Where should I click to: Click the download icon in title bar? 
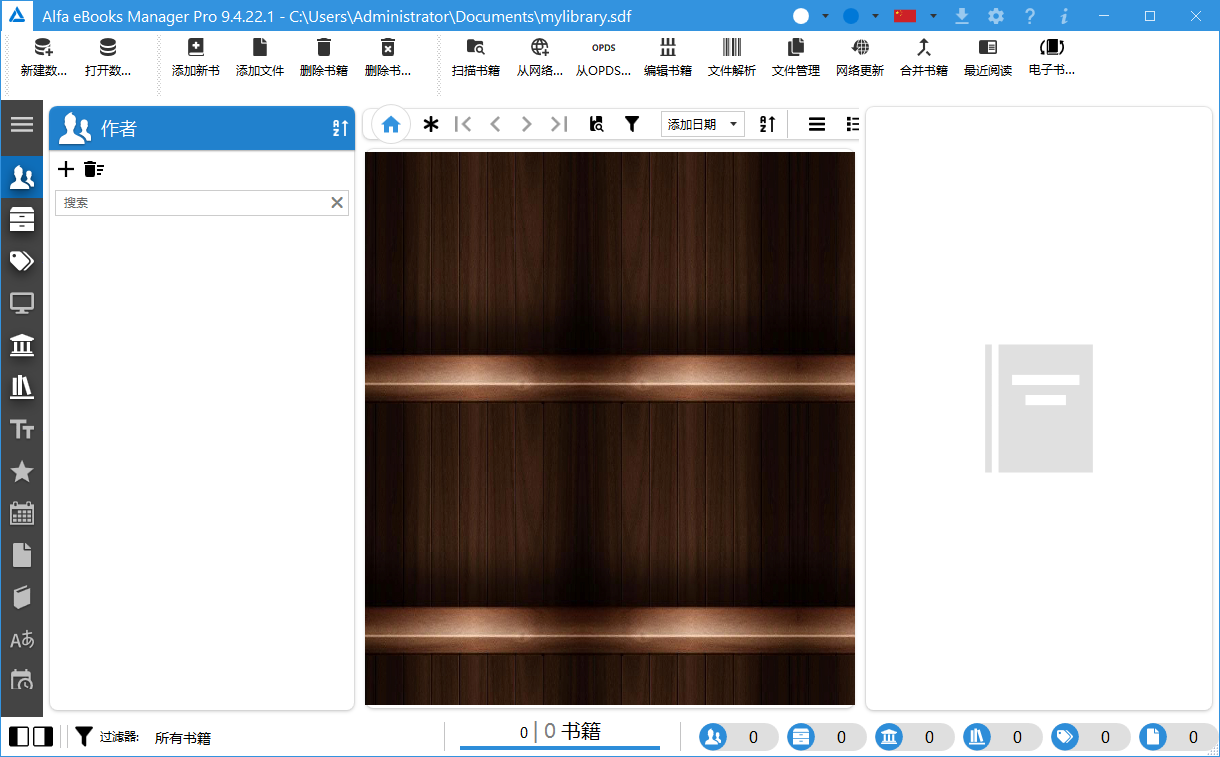point(962,16)
